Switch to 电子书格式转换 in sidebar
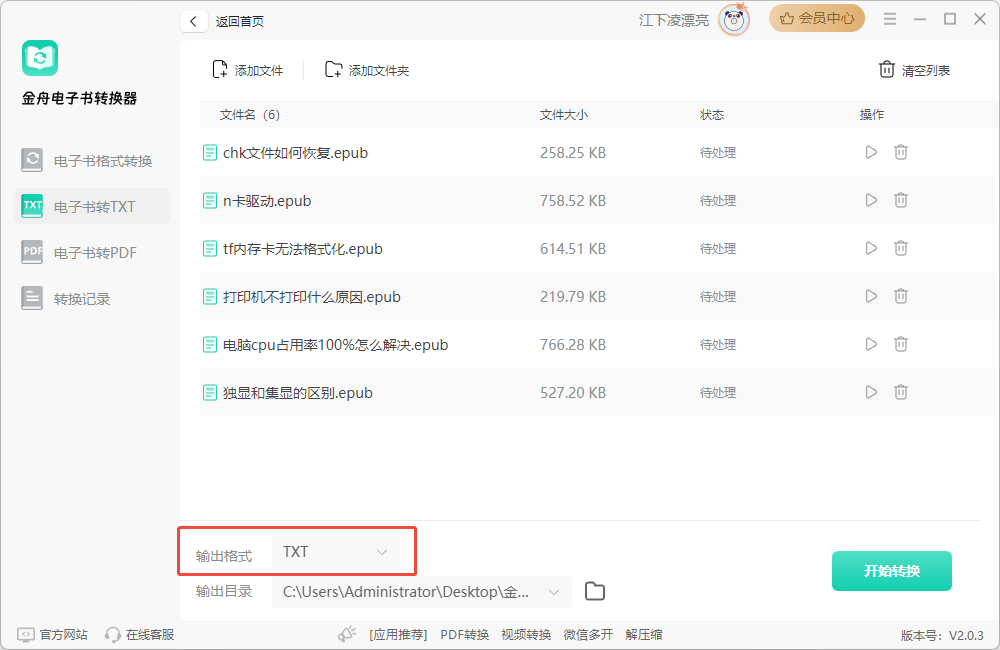The image size is (1000, 650). [92, 161]
